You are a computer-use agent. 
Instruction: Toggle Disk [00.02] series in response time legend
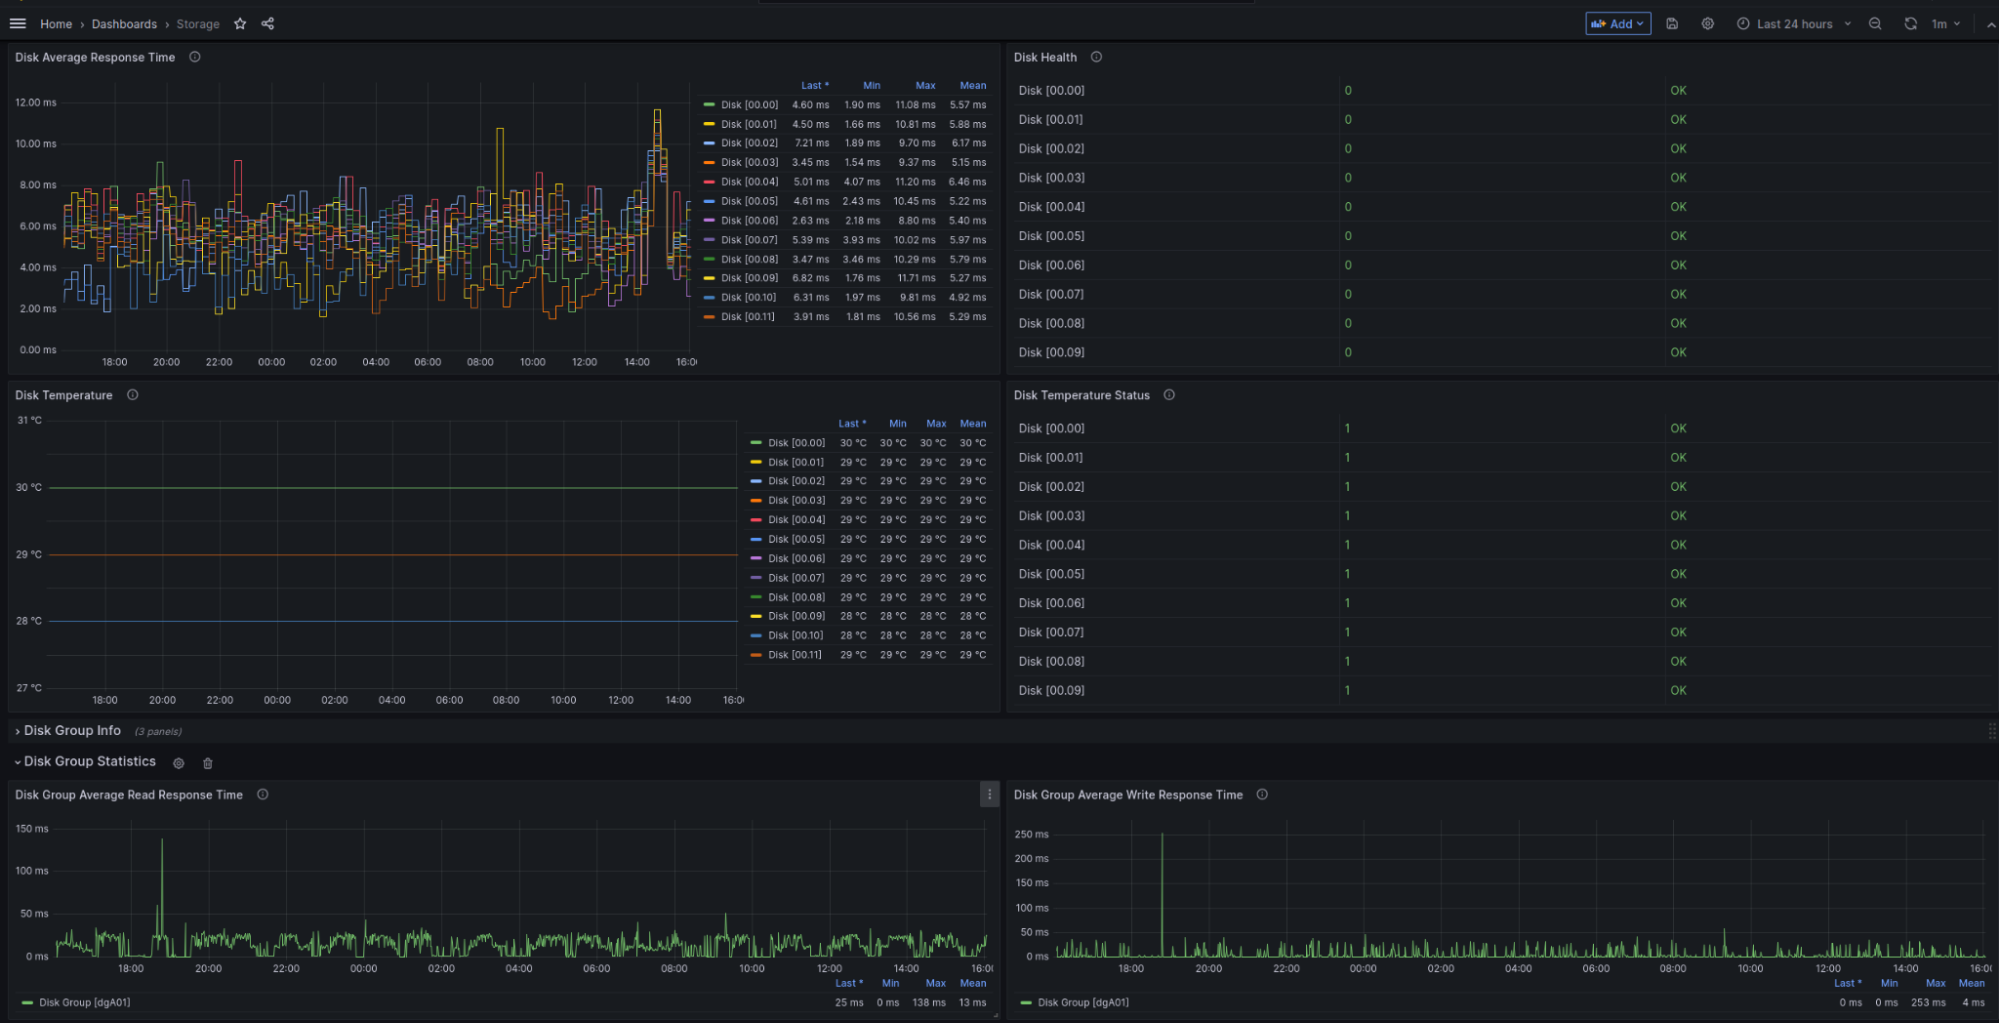click(x=749, y=143)
